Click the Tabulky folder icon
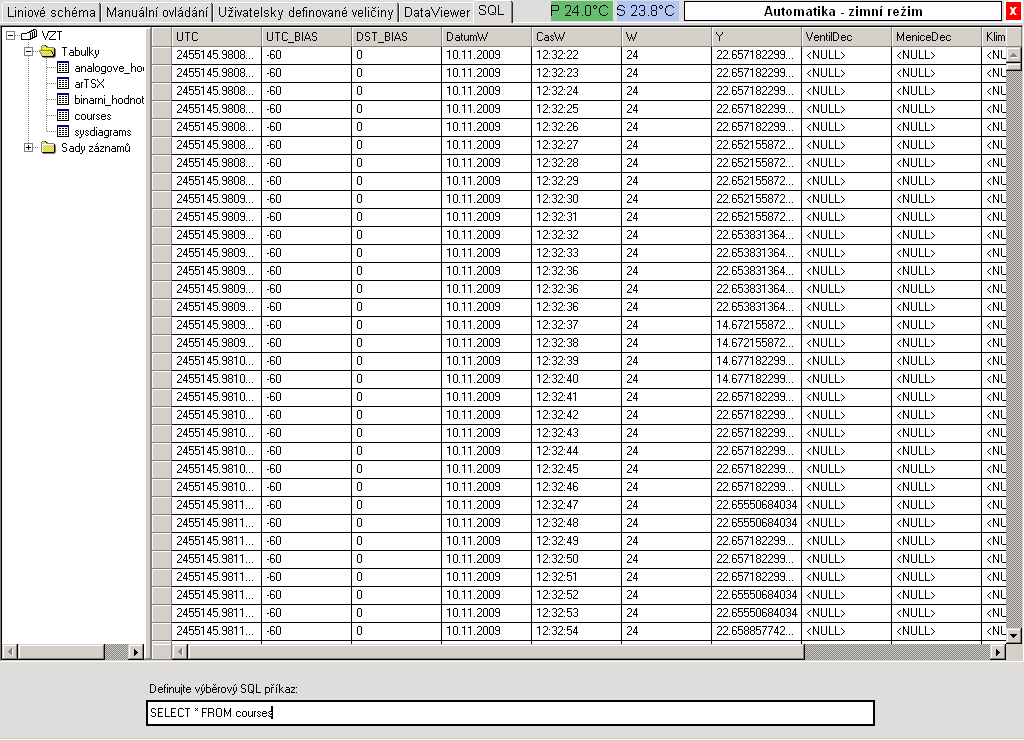The image size is (1024, 741). click(47, 52)
